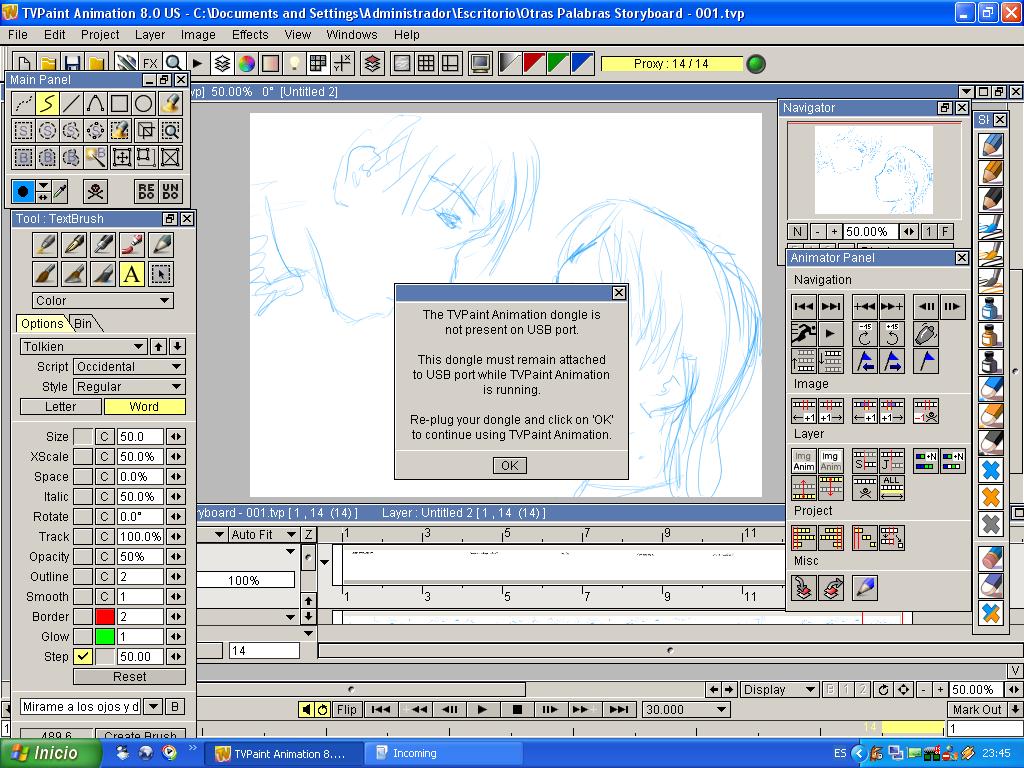The height and width of the screenshot is (768, 1024).
Task: Click the green channel triangle icon
Action: point(558,63)
